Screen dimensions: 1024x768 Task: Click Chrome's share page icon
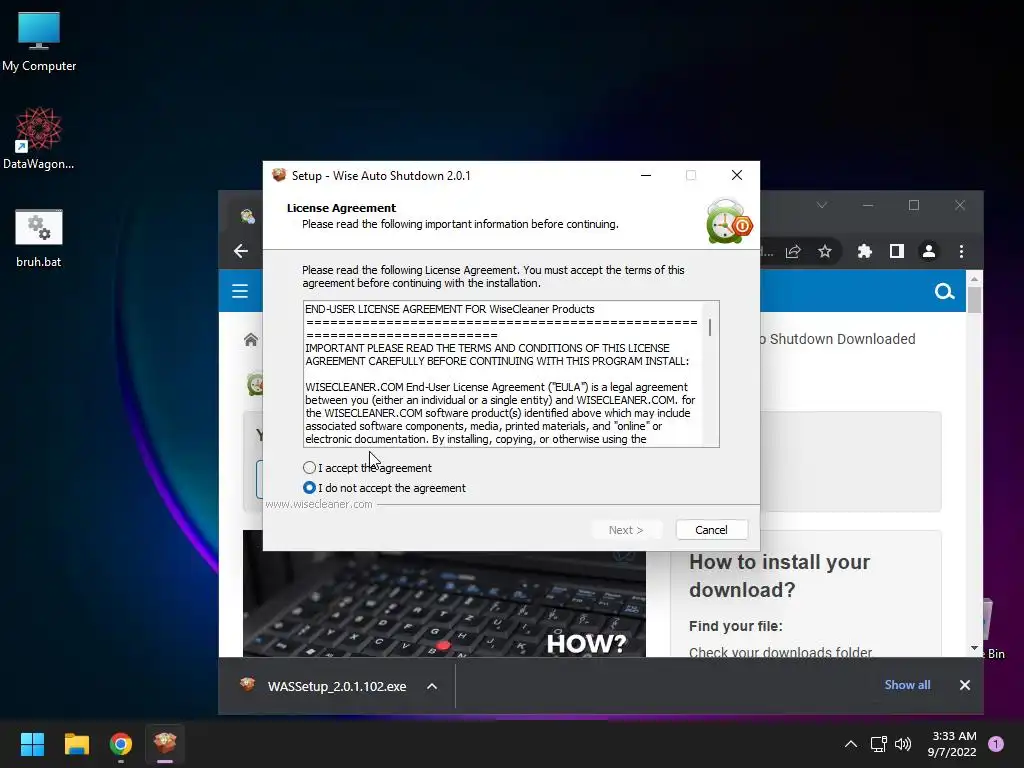pyautogui.click(x=793, y=251)
